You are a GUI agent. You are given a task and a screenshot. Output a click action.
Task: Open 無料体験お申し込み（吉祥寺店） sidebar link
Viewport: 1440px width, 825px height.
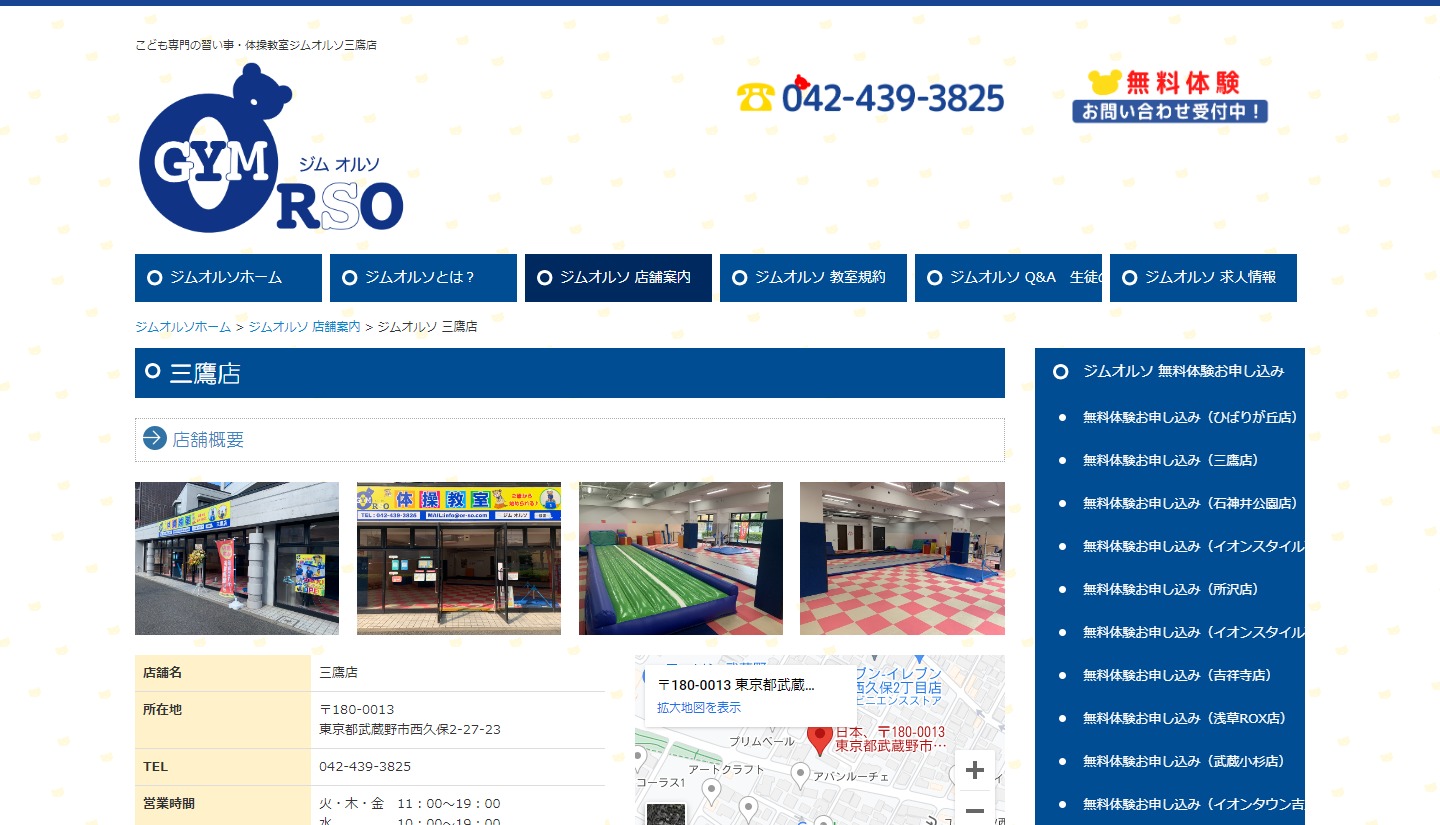[x=1177, y=675]
